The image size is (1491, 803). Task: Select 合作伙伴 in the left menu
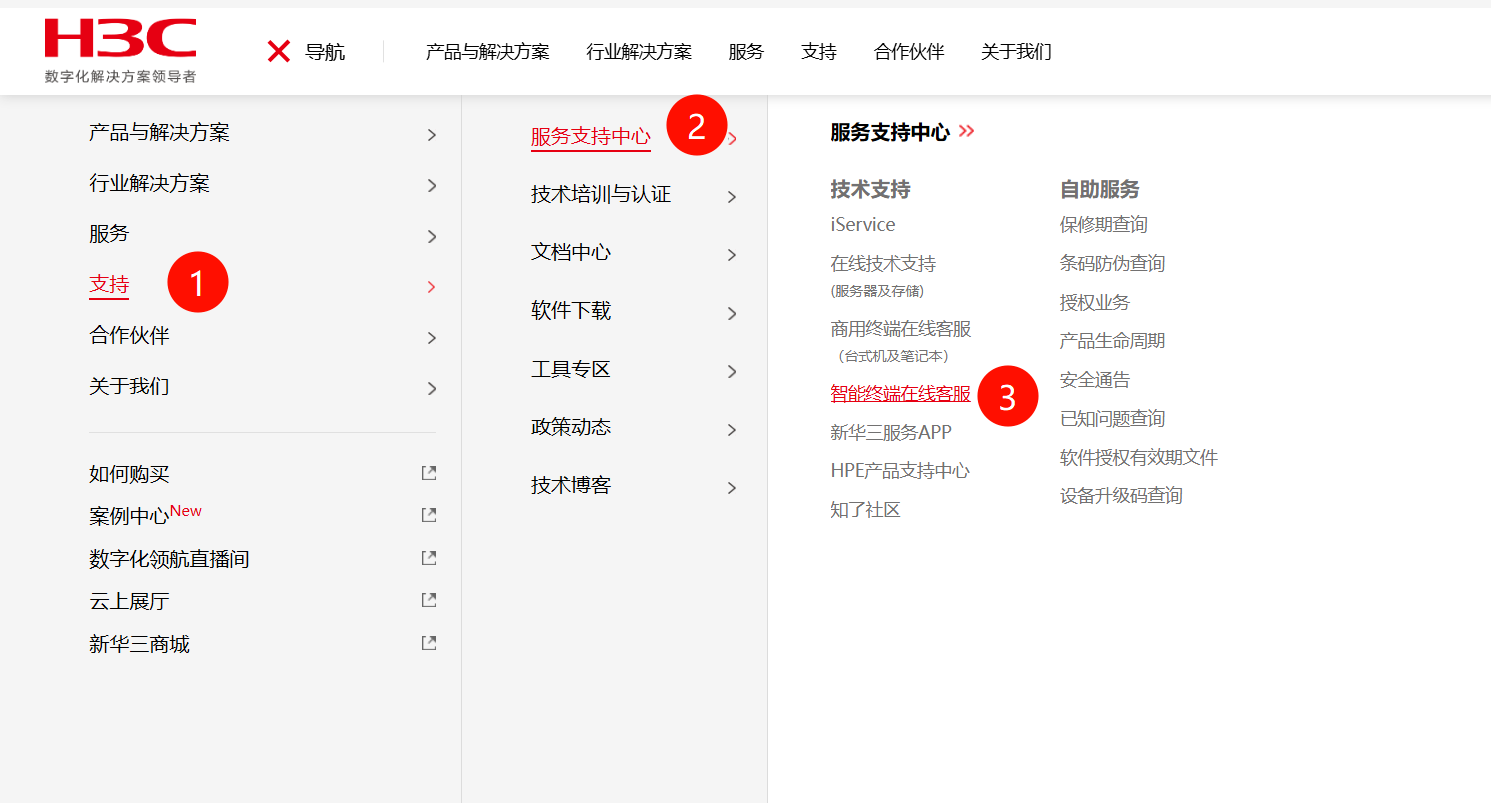pyautogui.click(x=129, y=335)
